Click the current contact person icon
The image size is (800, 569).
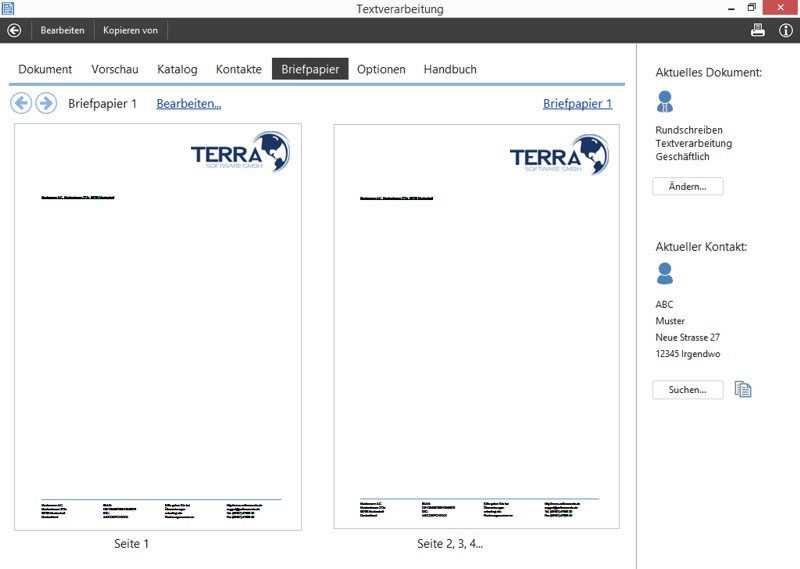pos(665,274)
